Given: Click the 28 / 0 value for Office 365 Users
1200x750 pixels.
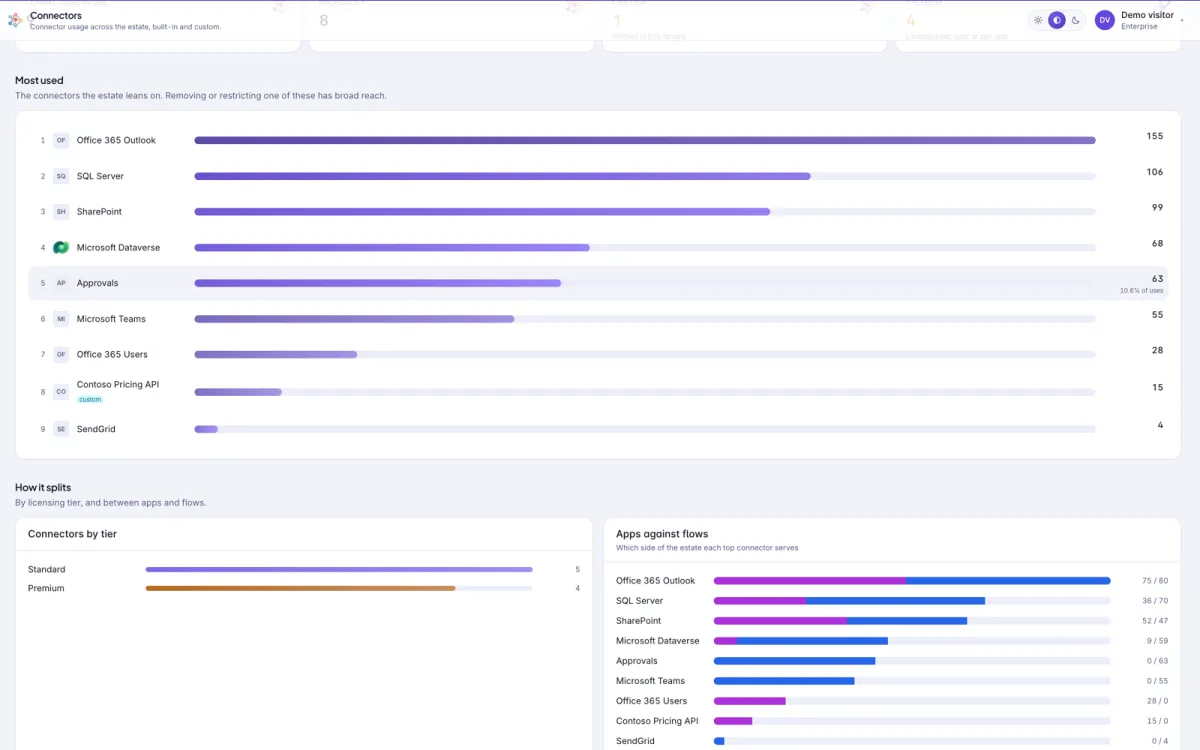Looking at the screenshot, I should [x=1157, y=701].
